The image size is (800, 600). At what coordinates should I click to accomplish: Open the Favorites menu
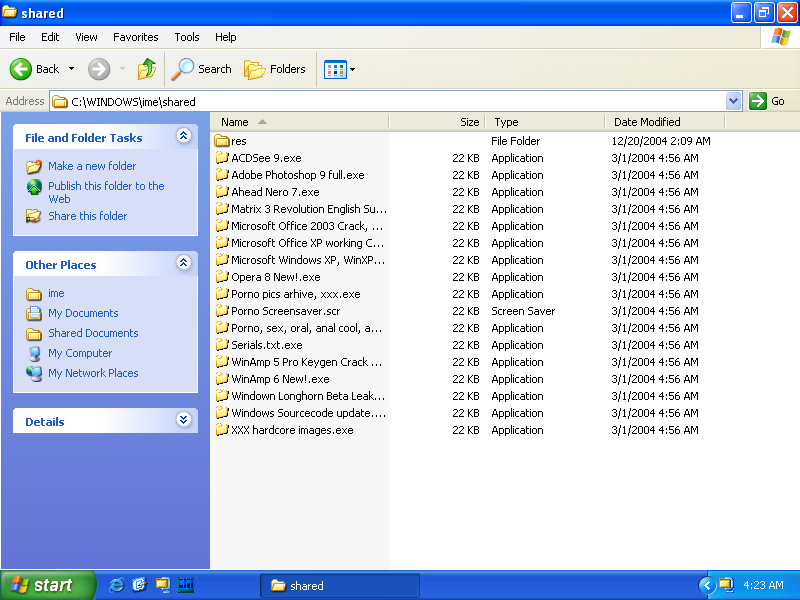pos(136,37)
